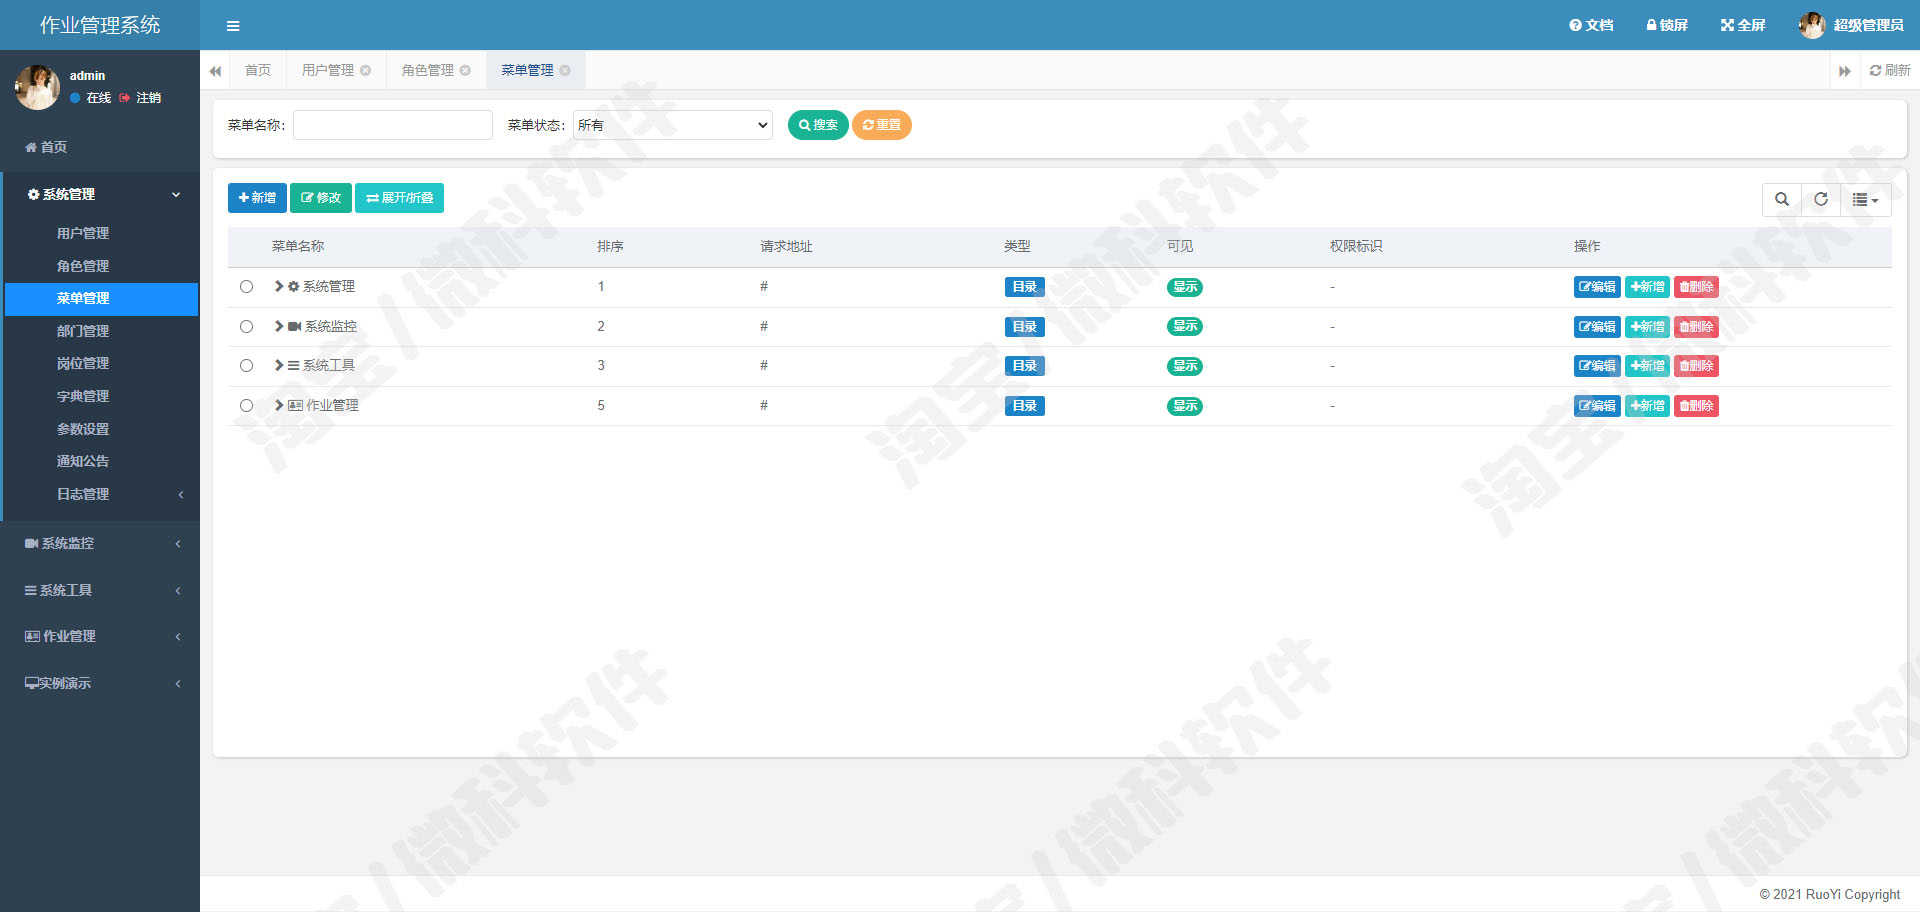Click 删除 for 系统管理 row
The height and width of the screenshot is (912, 1920).
coord(1696,287)
